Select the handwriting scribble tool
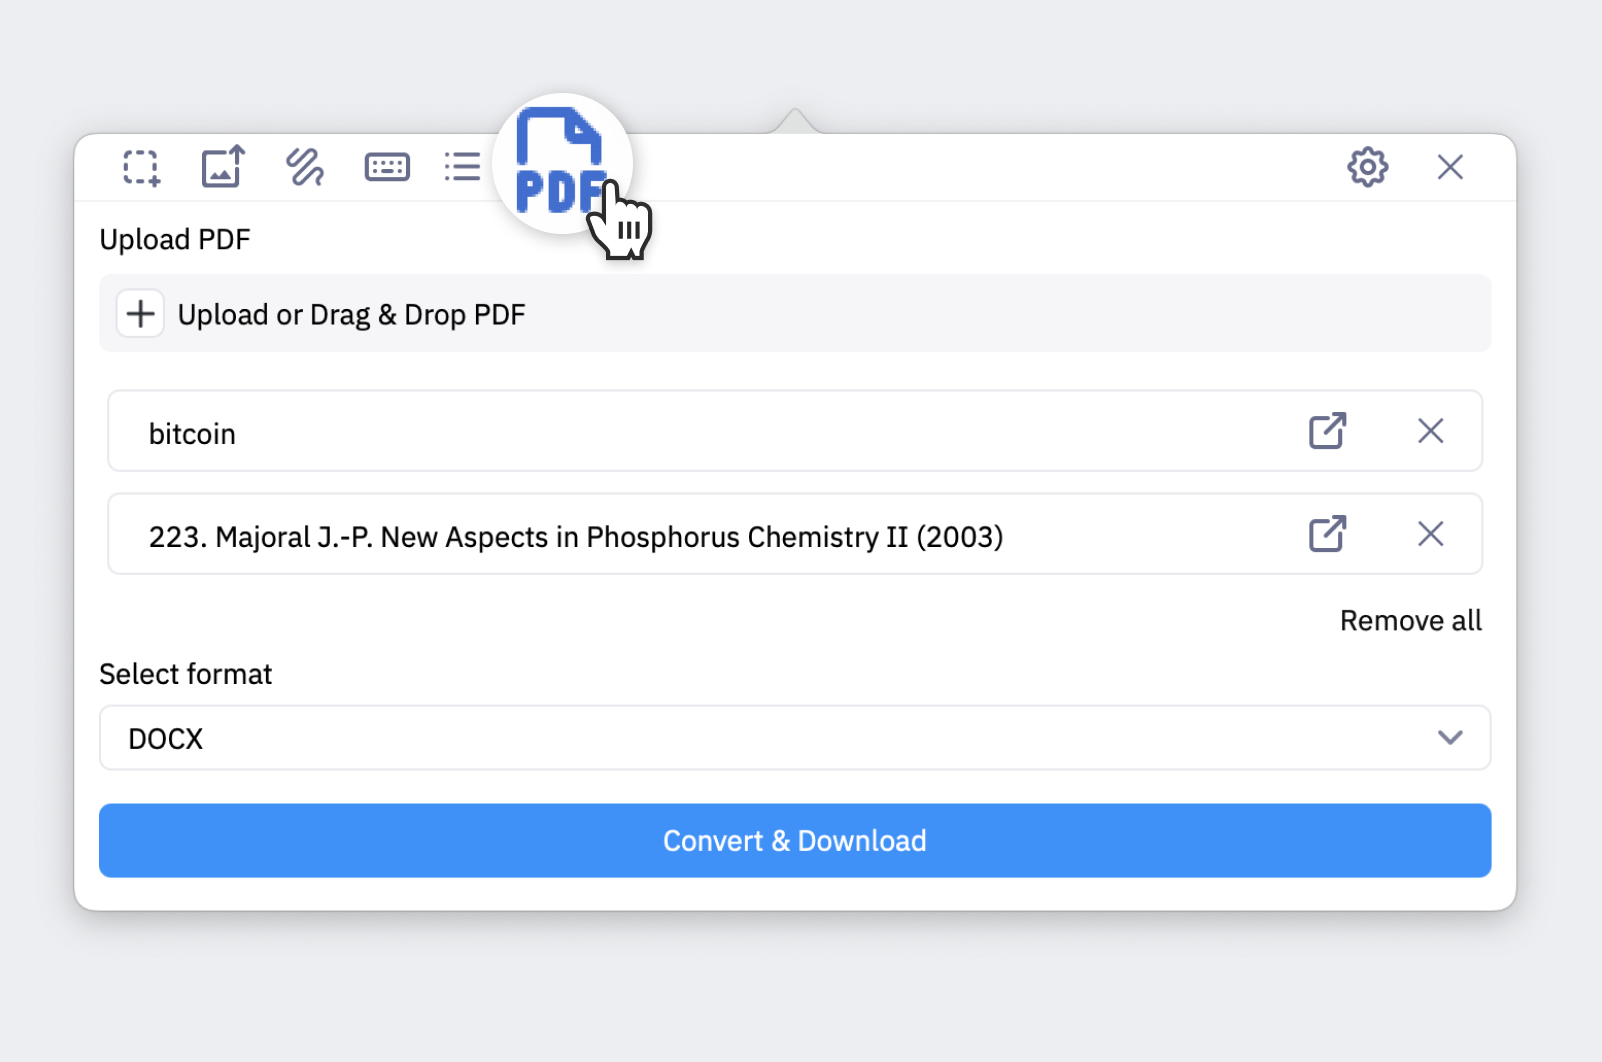 tap(304, 166)
